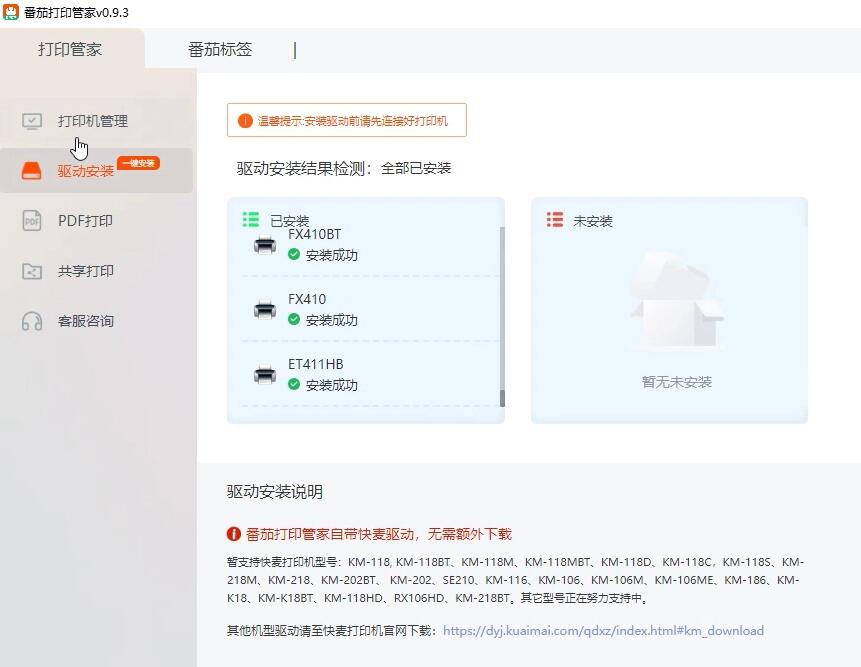Open the kuaimai driver download link
Image resolution: width=861 pixels, height=667 pixels.
click(x=603, y=631)
